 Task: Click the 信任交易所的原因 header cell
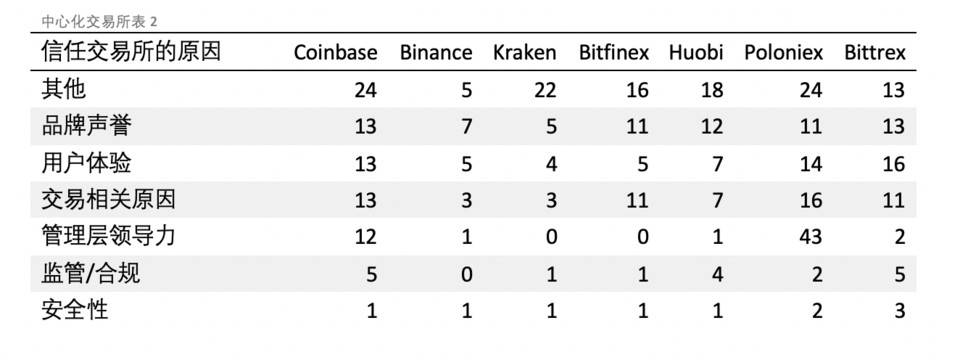point(130,51)
